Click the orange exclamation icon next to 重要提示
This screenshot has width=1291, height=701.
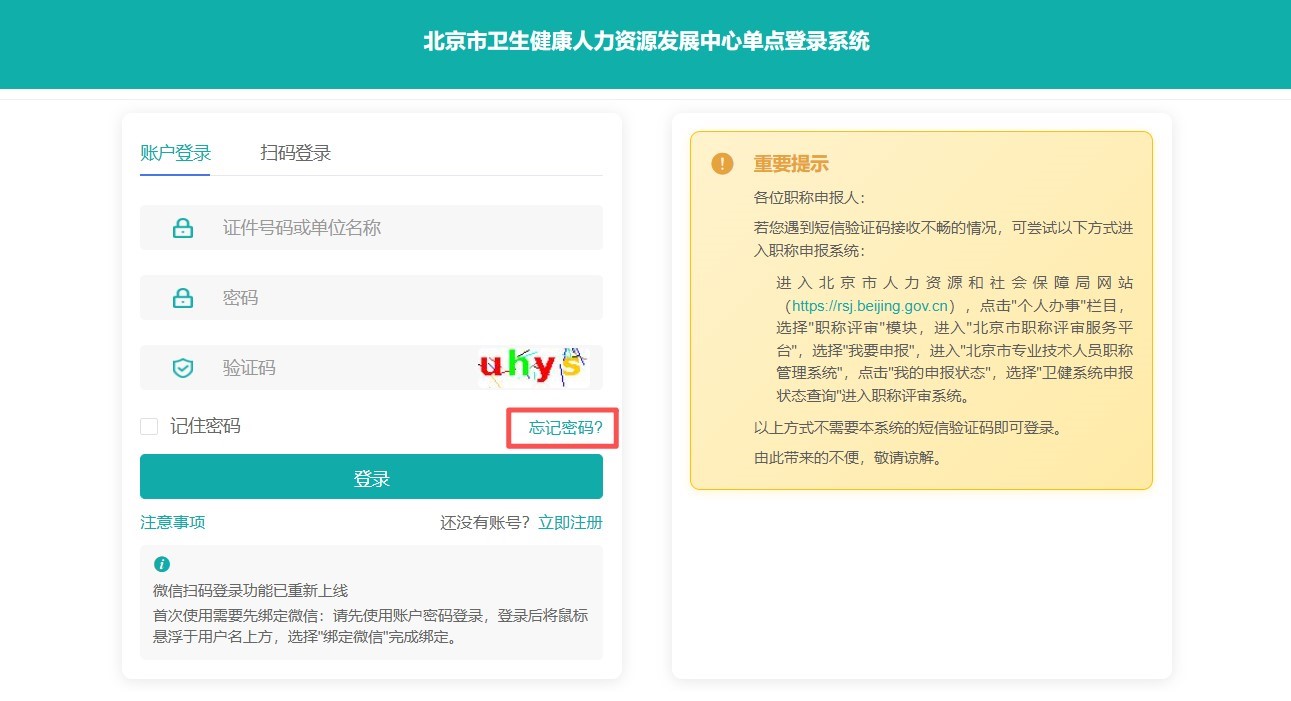(x=722, y=164)
